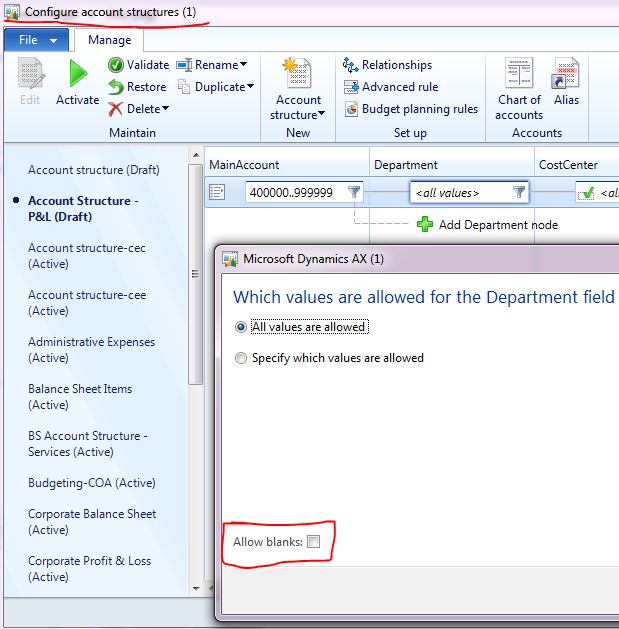Click the MainAccount filter funnel icon

click(x=354, y=192)
